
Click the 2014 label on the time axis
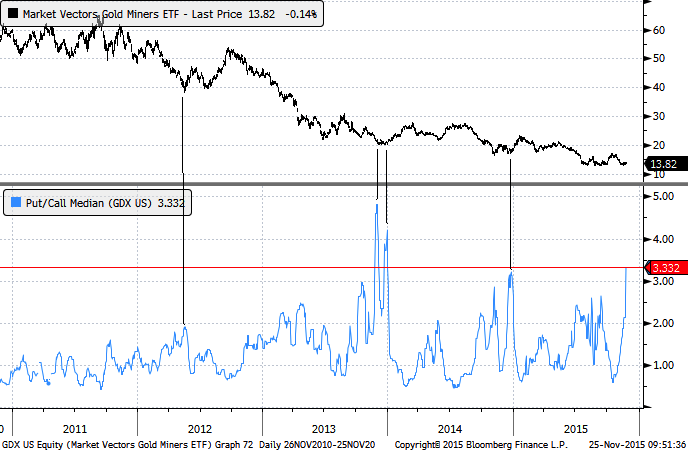450,424
